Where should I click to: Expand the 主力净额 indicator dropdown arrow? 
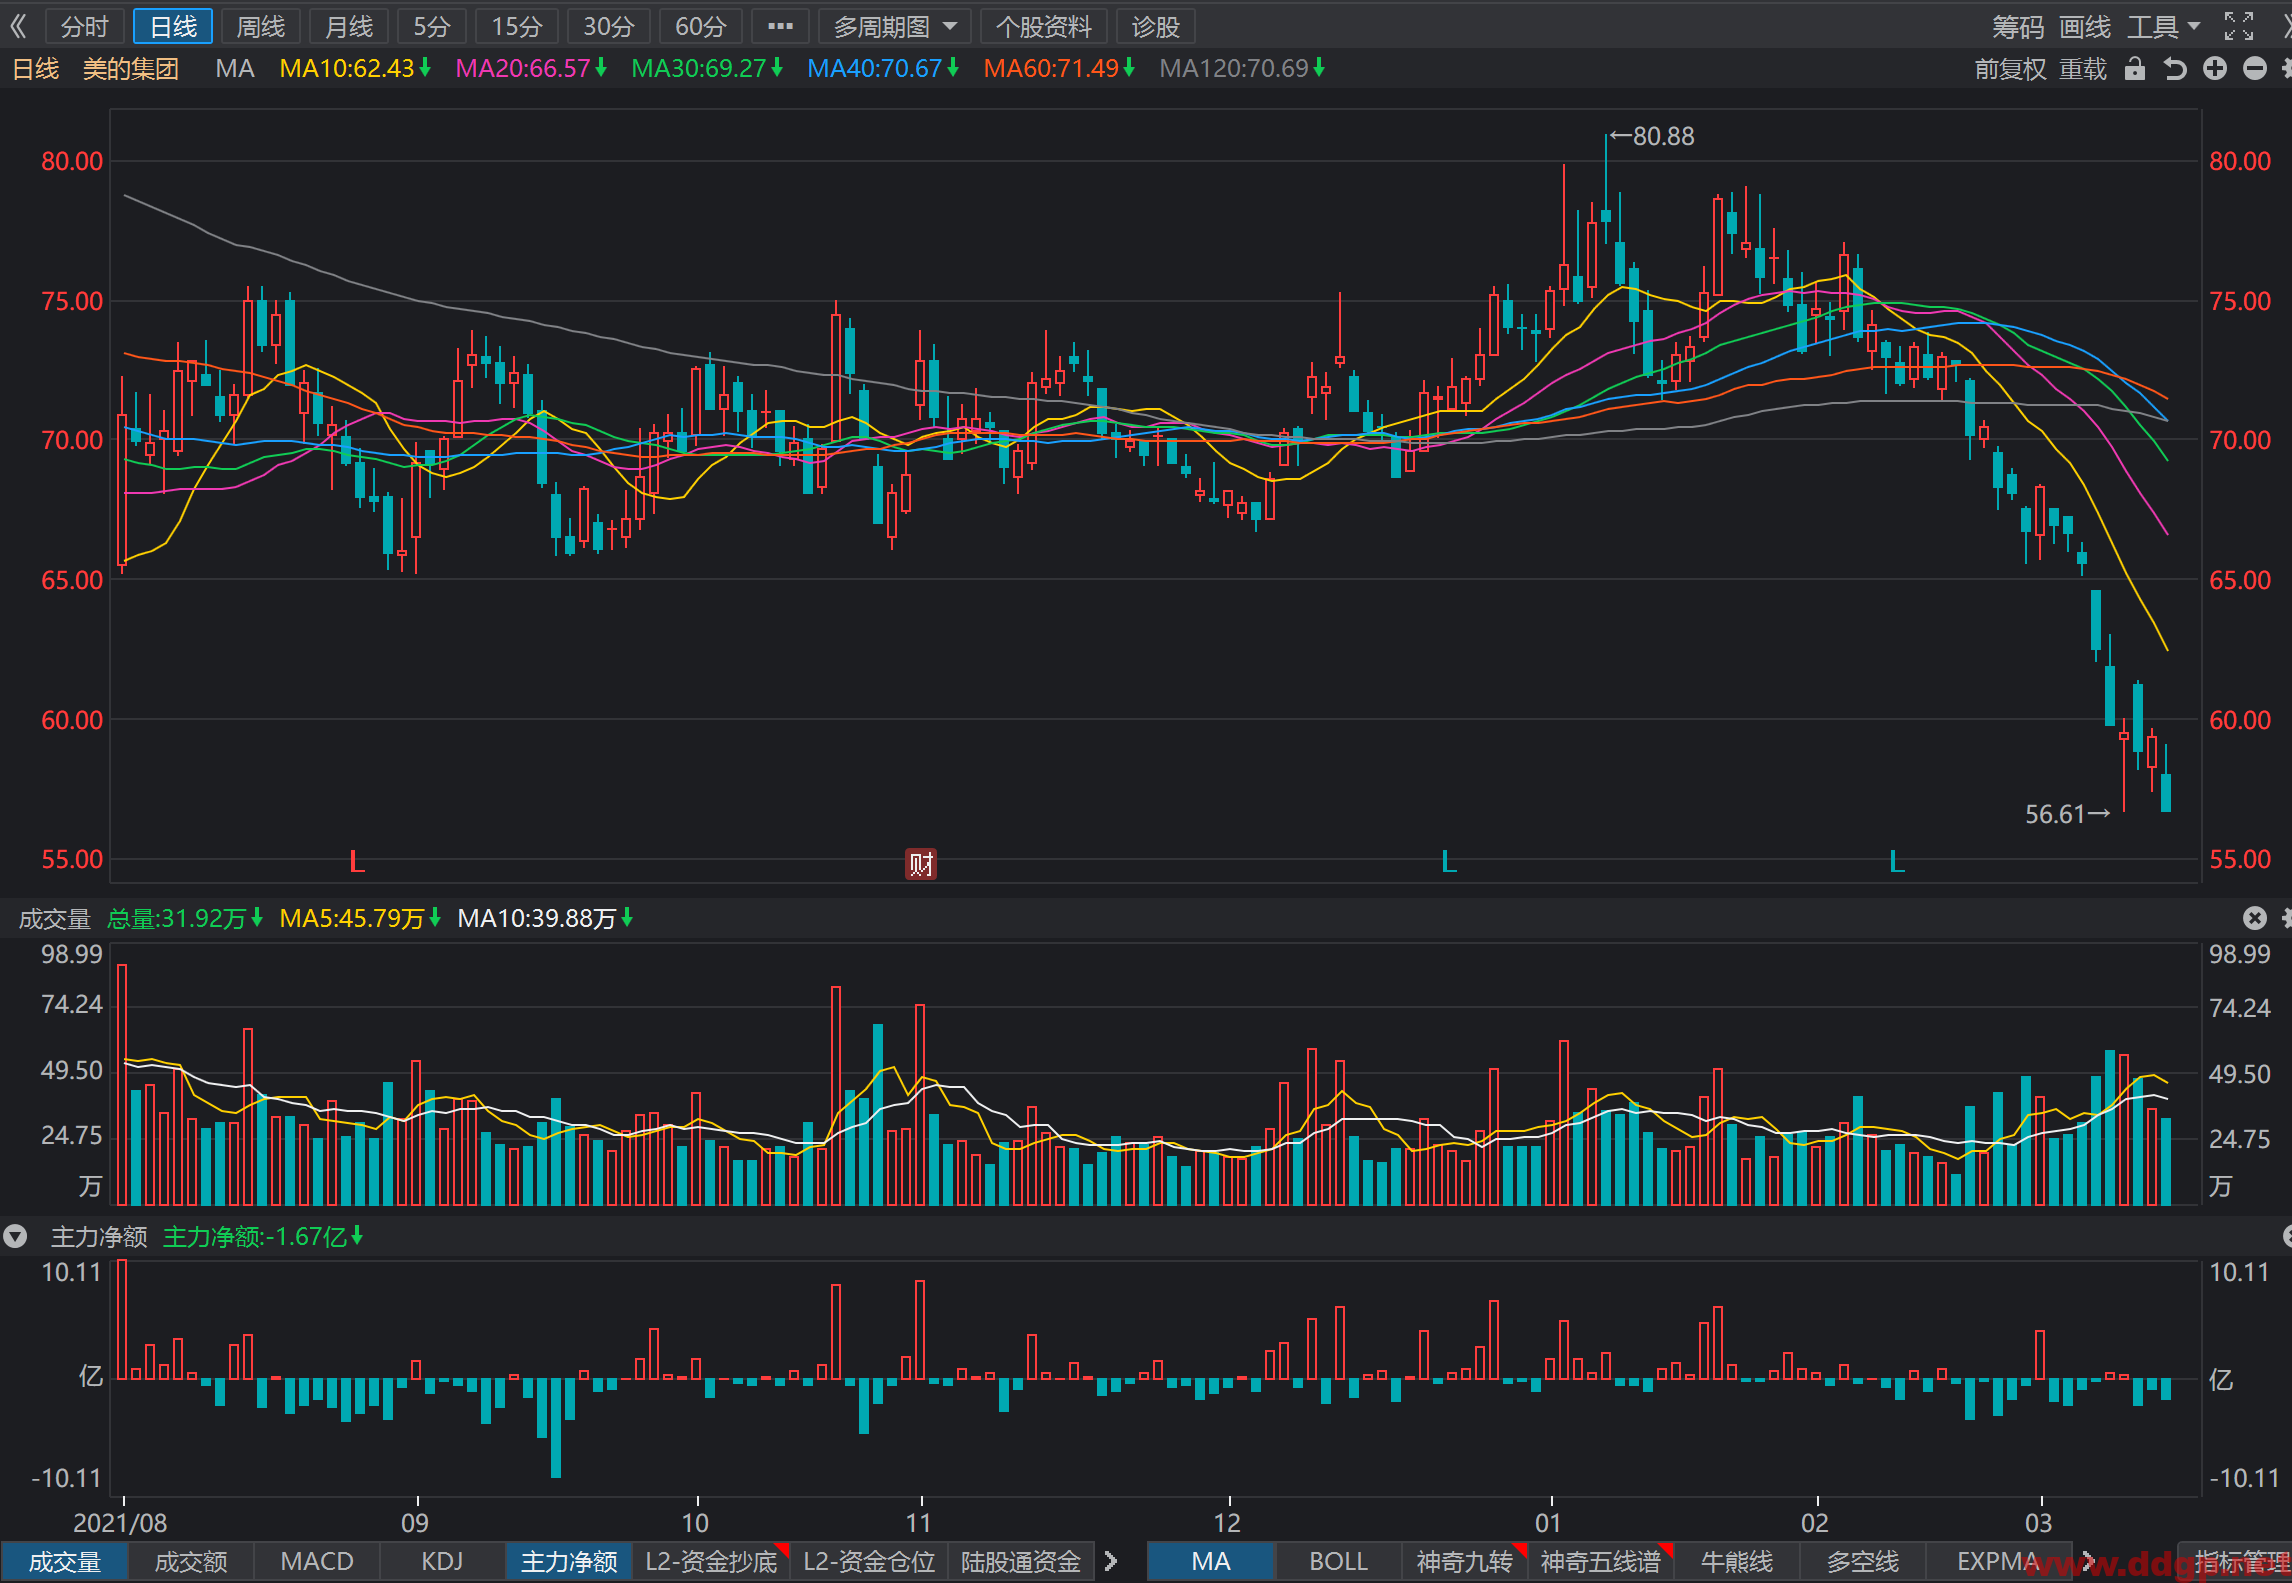pos(15,1237)
